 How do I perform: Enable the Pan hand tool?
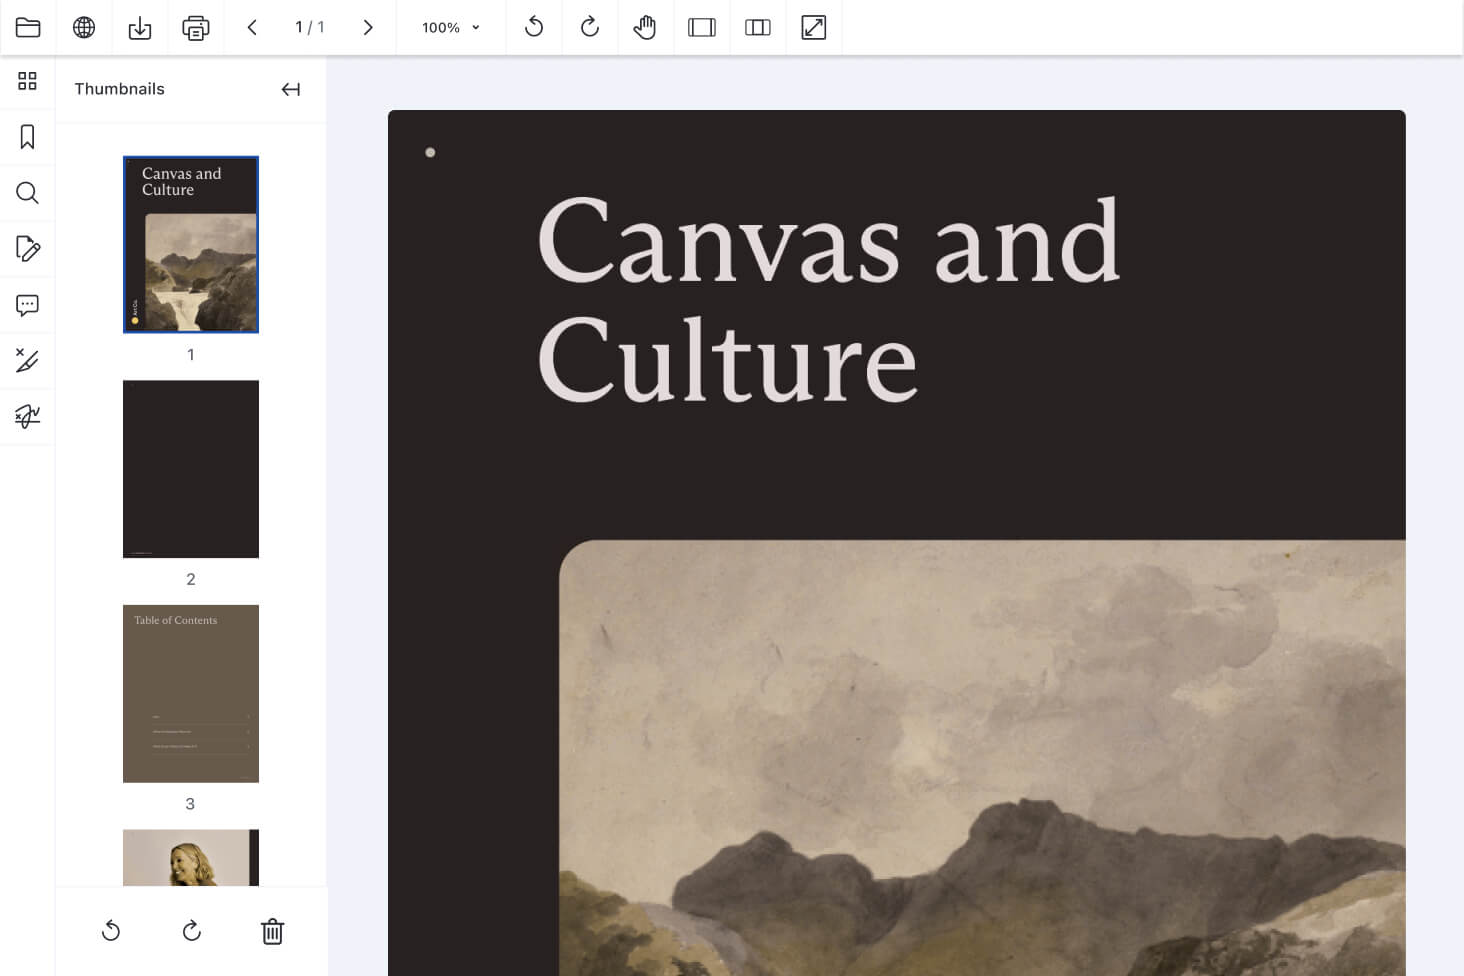[645, 27]
